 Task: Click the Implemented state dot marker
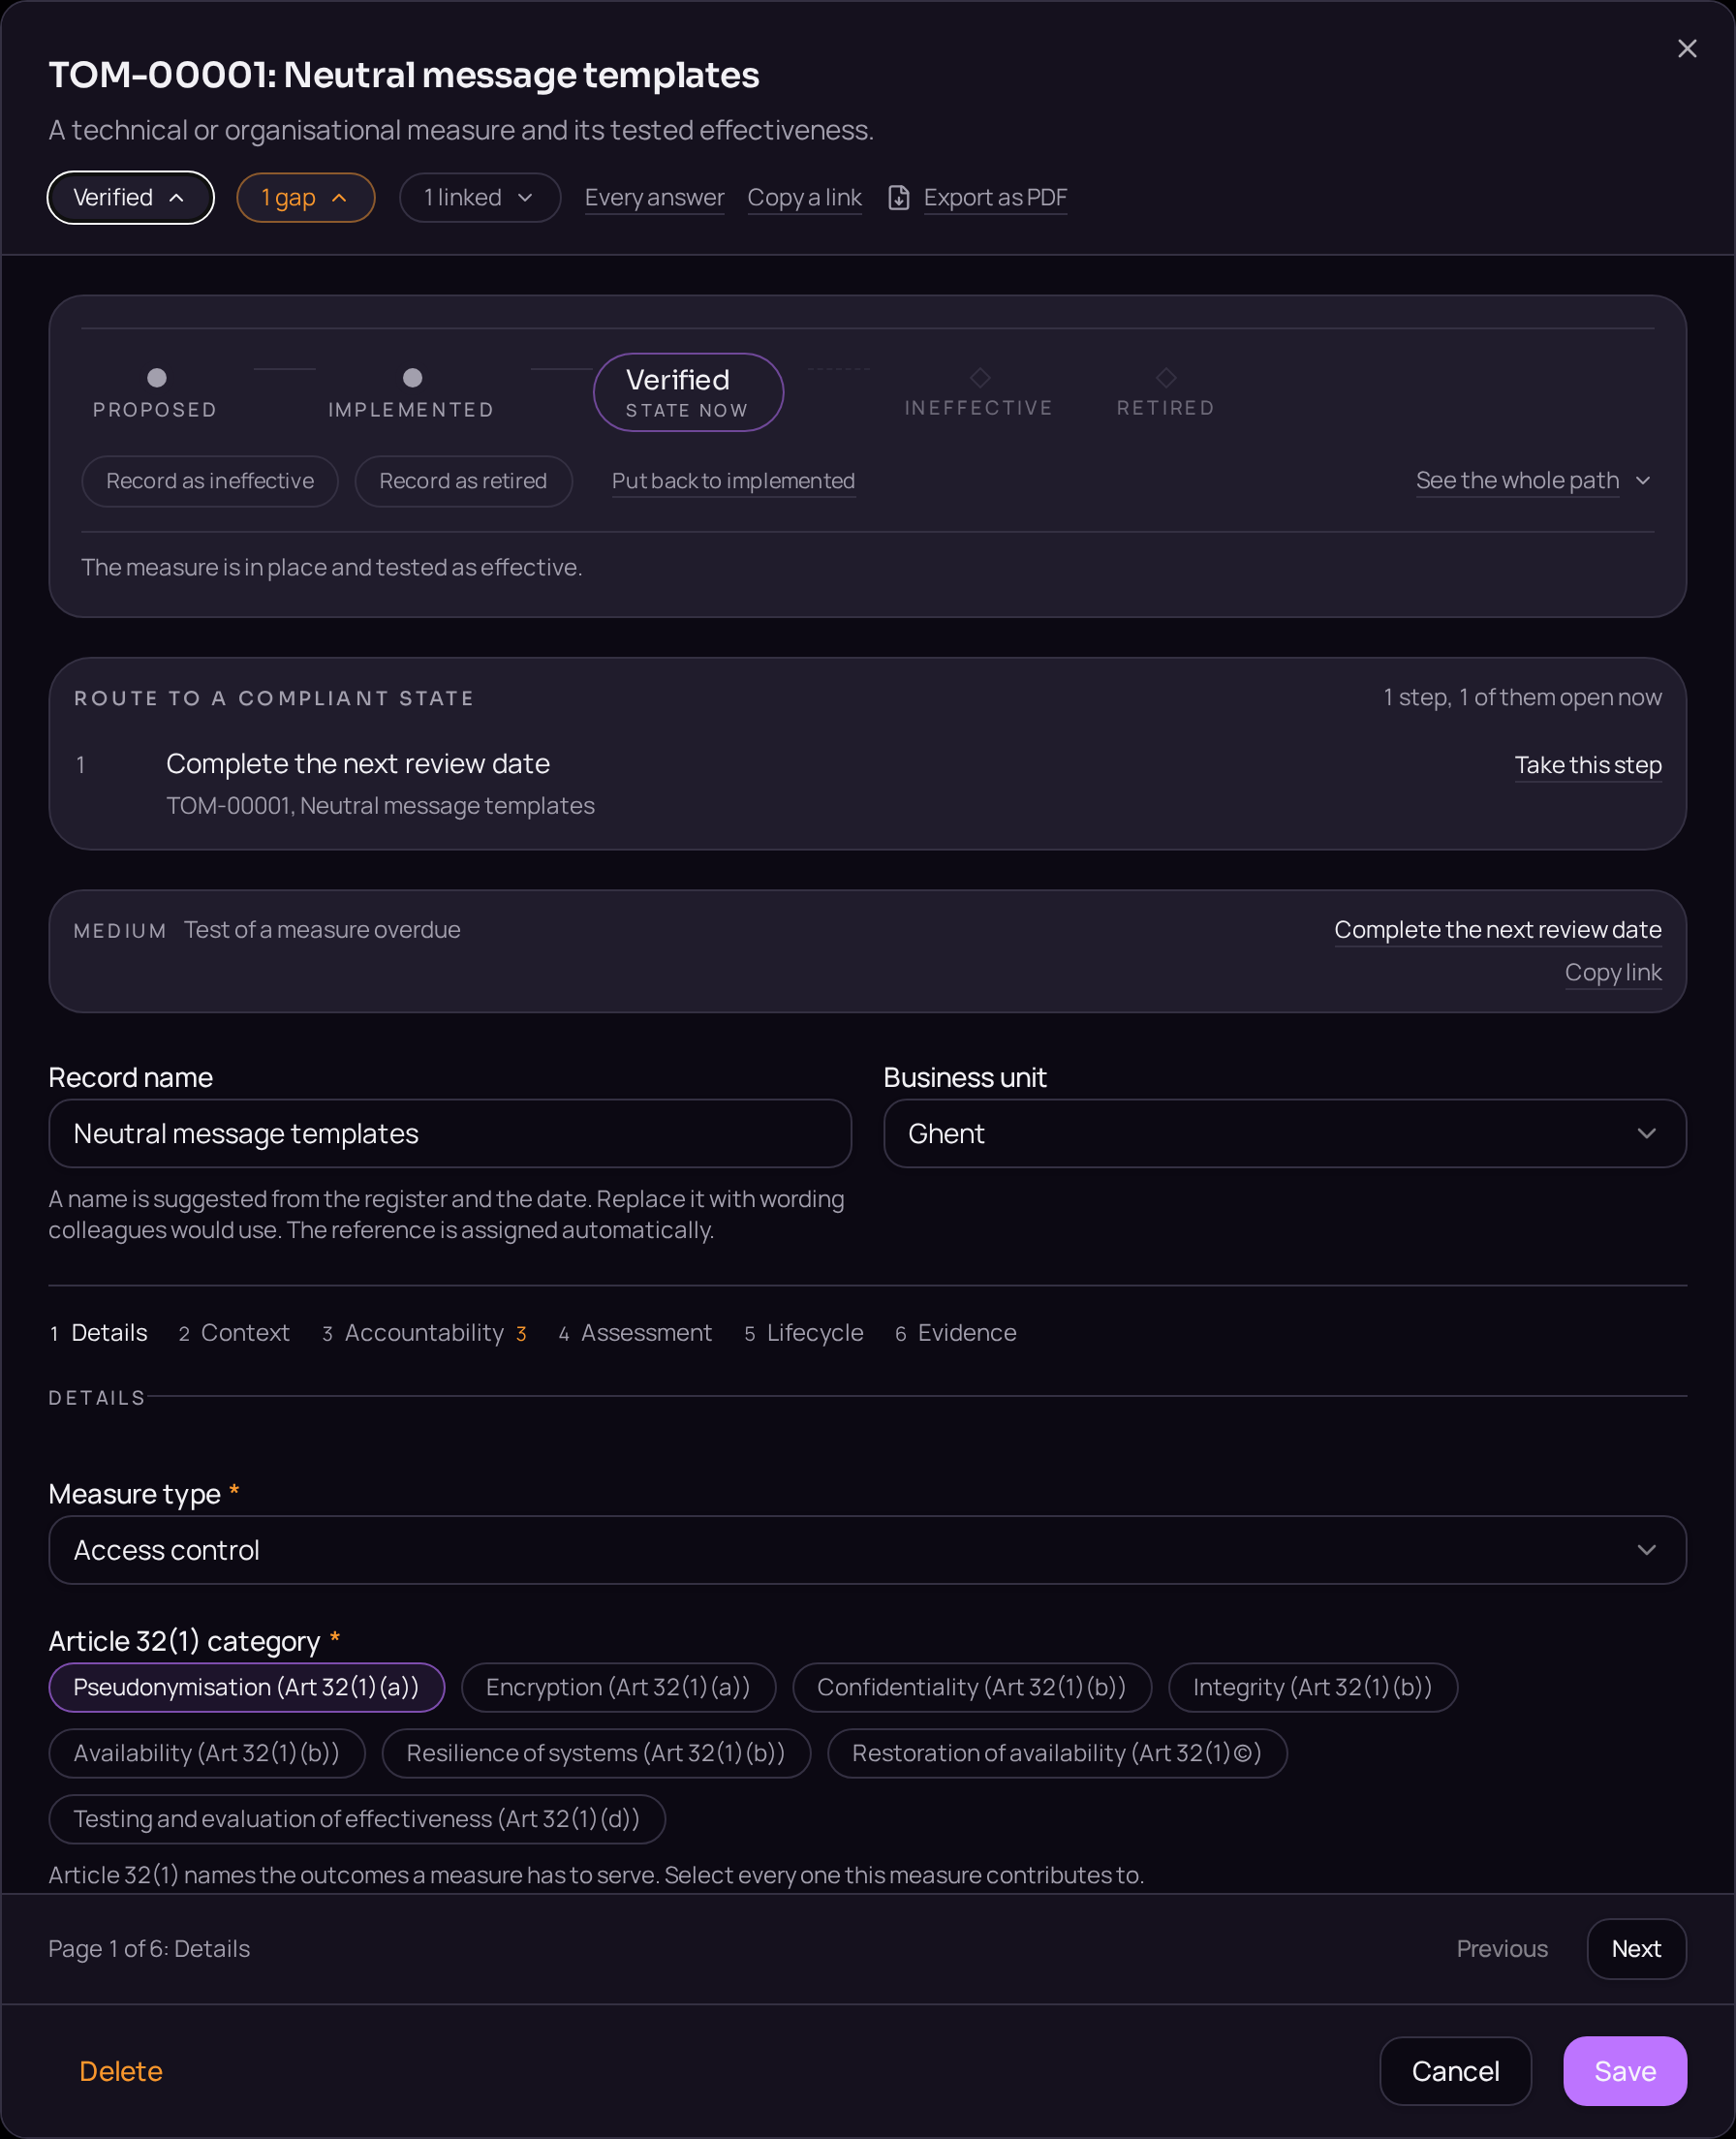412,378
